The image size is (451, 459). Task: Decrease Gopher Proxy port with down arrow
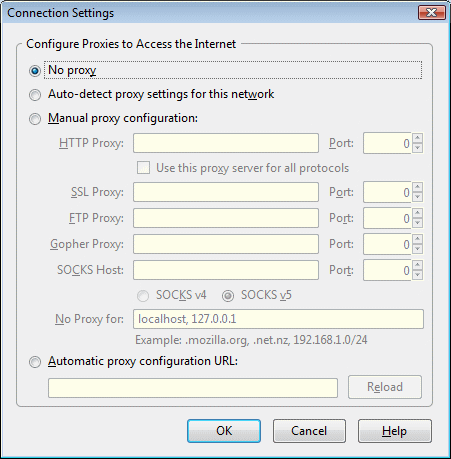417,249
